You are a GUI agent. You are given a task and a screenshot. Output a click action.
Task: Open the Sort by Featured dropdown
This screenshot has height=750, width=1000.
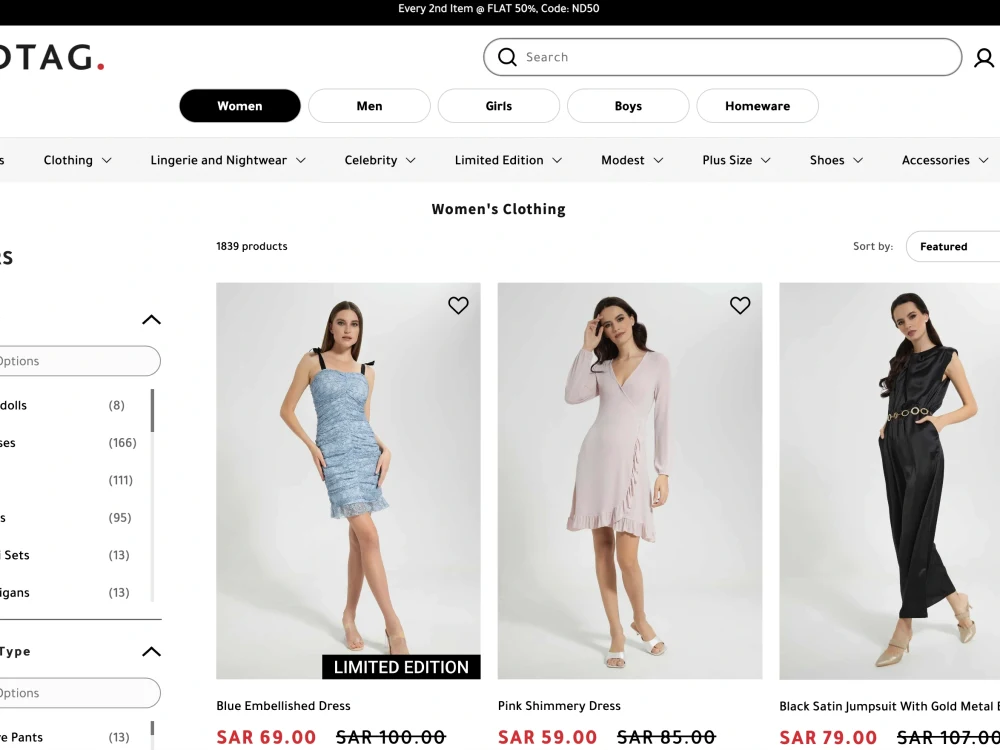click(x=953, y=246)
